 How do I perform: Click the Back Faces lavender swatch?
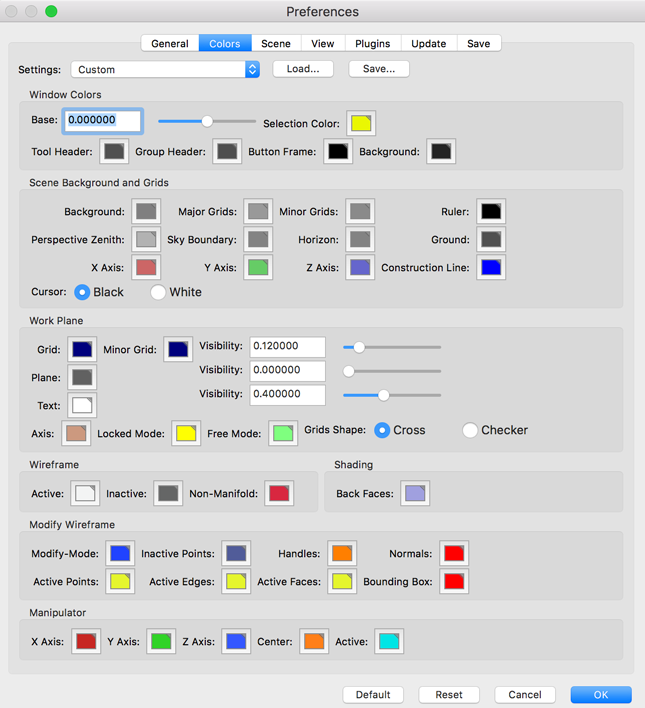coord(415,493)
